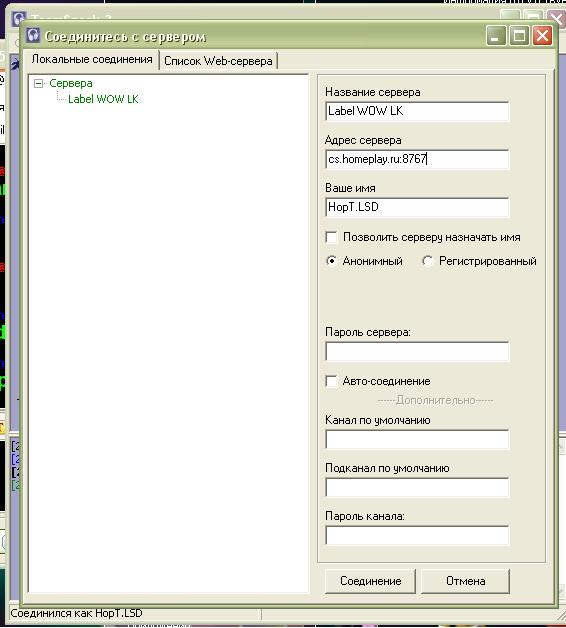566x628 pixels.
Task: Close the background TeamSpeak main window
Action: pos(557,17)
